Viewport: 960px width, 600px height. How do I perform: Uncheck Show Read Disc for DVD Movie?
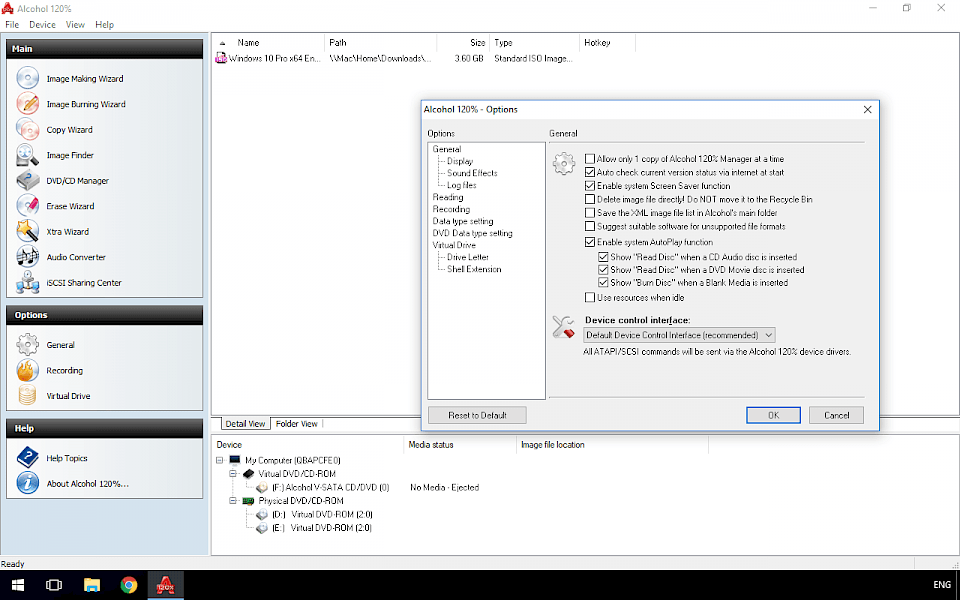click(603, 270)
